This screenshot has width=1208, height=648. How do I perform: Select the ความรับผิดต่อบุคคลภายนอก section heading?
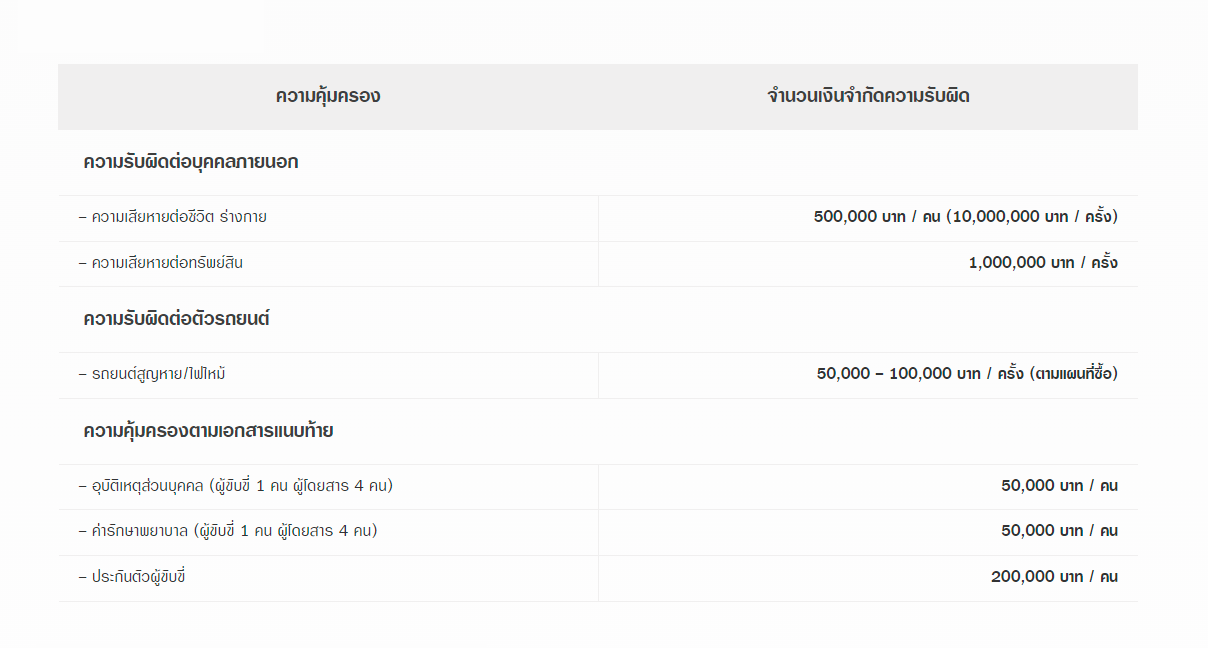tap(191, 162)
